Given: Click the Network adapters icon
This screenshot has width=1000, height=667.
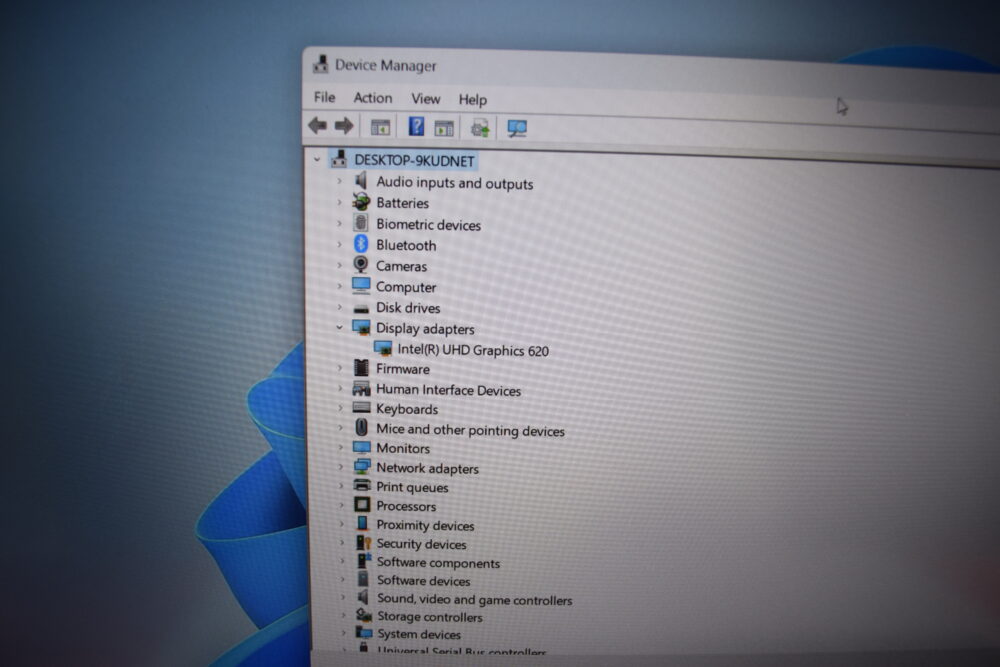Looking at the screenshot, I should (362, 467).
